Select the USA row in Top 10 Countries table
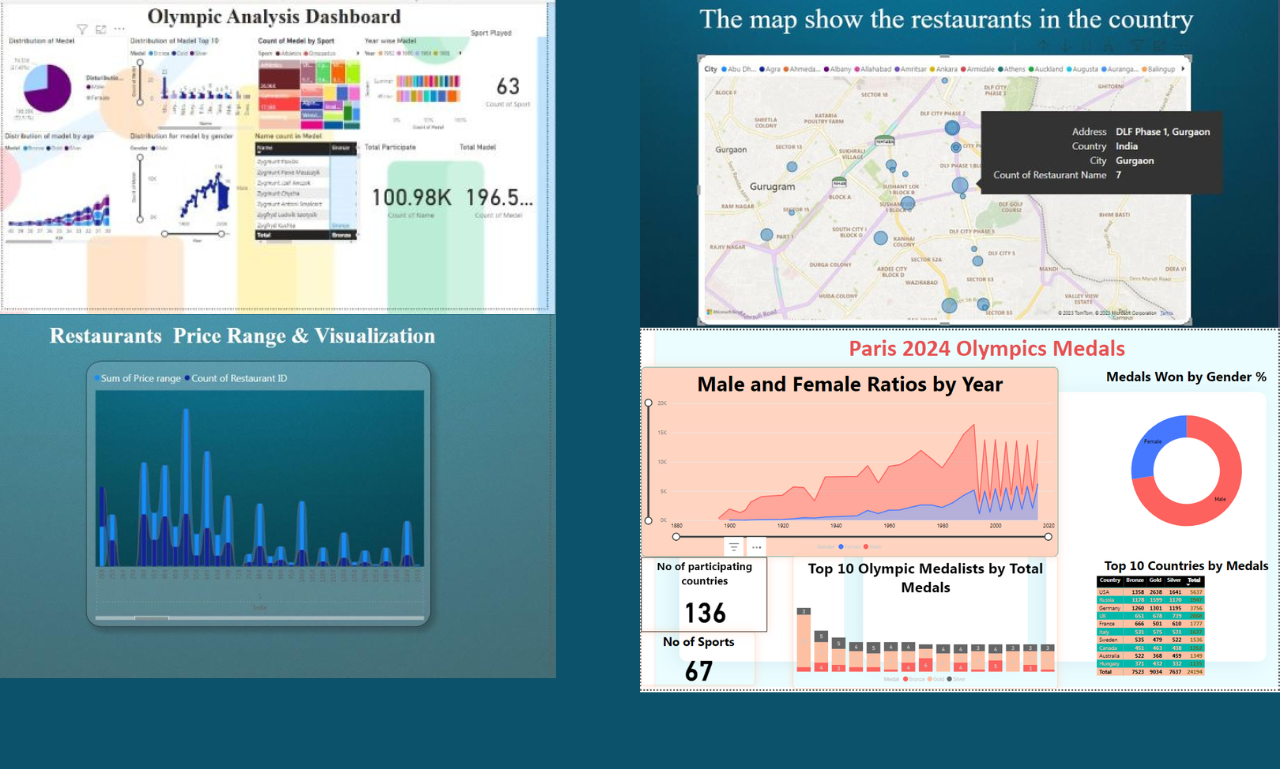Image resolution: width=1280 pixels, height=769 pixels. pyautogui.click(x=1150, y=592)
